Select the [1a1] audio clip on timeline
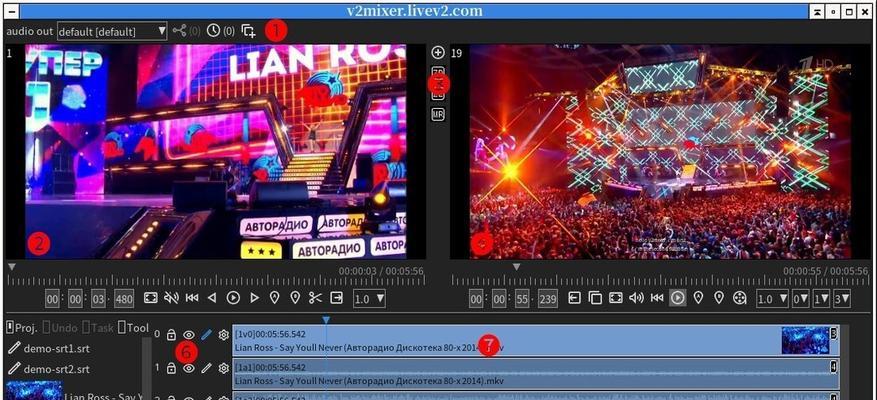877x400 pixels. click(x=535, y=374)
